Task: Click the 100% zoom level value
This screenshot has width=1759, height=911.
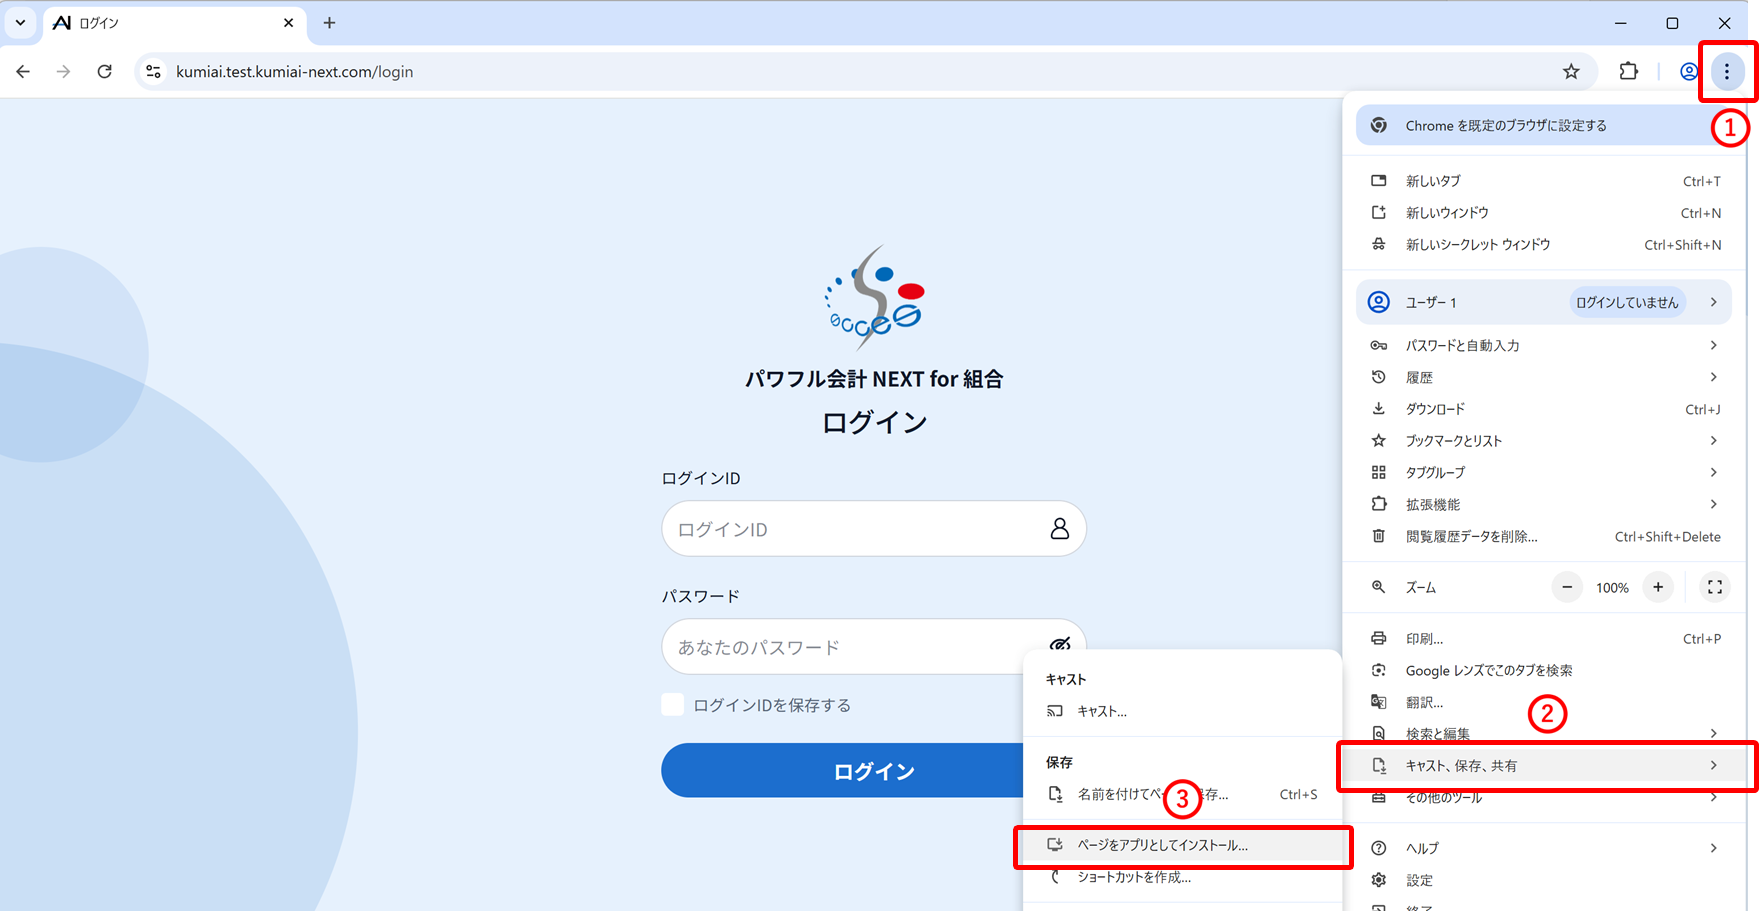Action: pos(1612,588)
